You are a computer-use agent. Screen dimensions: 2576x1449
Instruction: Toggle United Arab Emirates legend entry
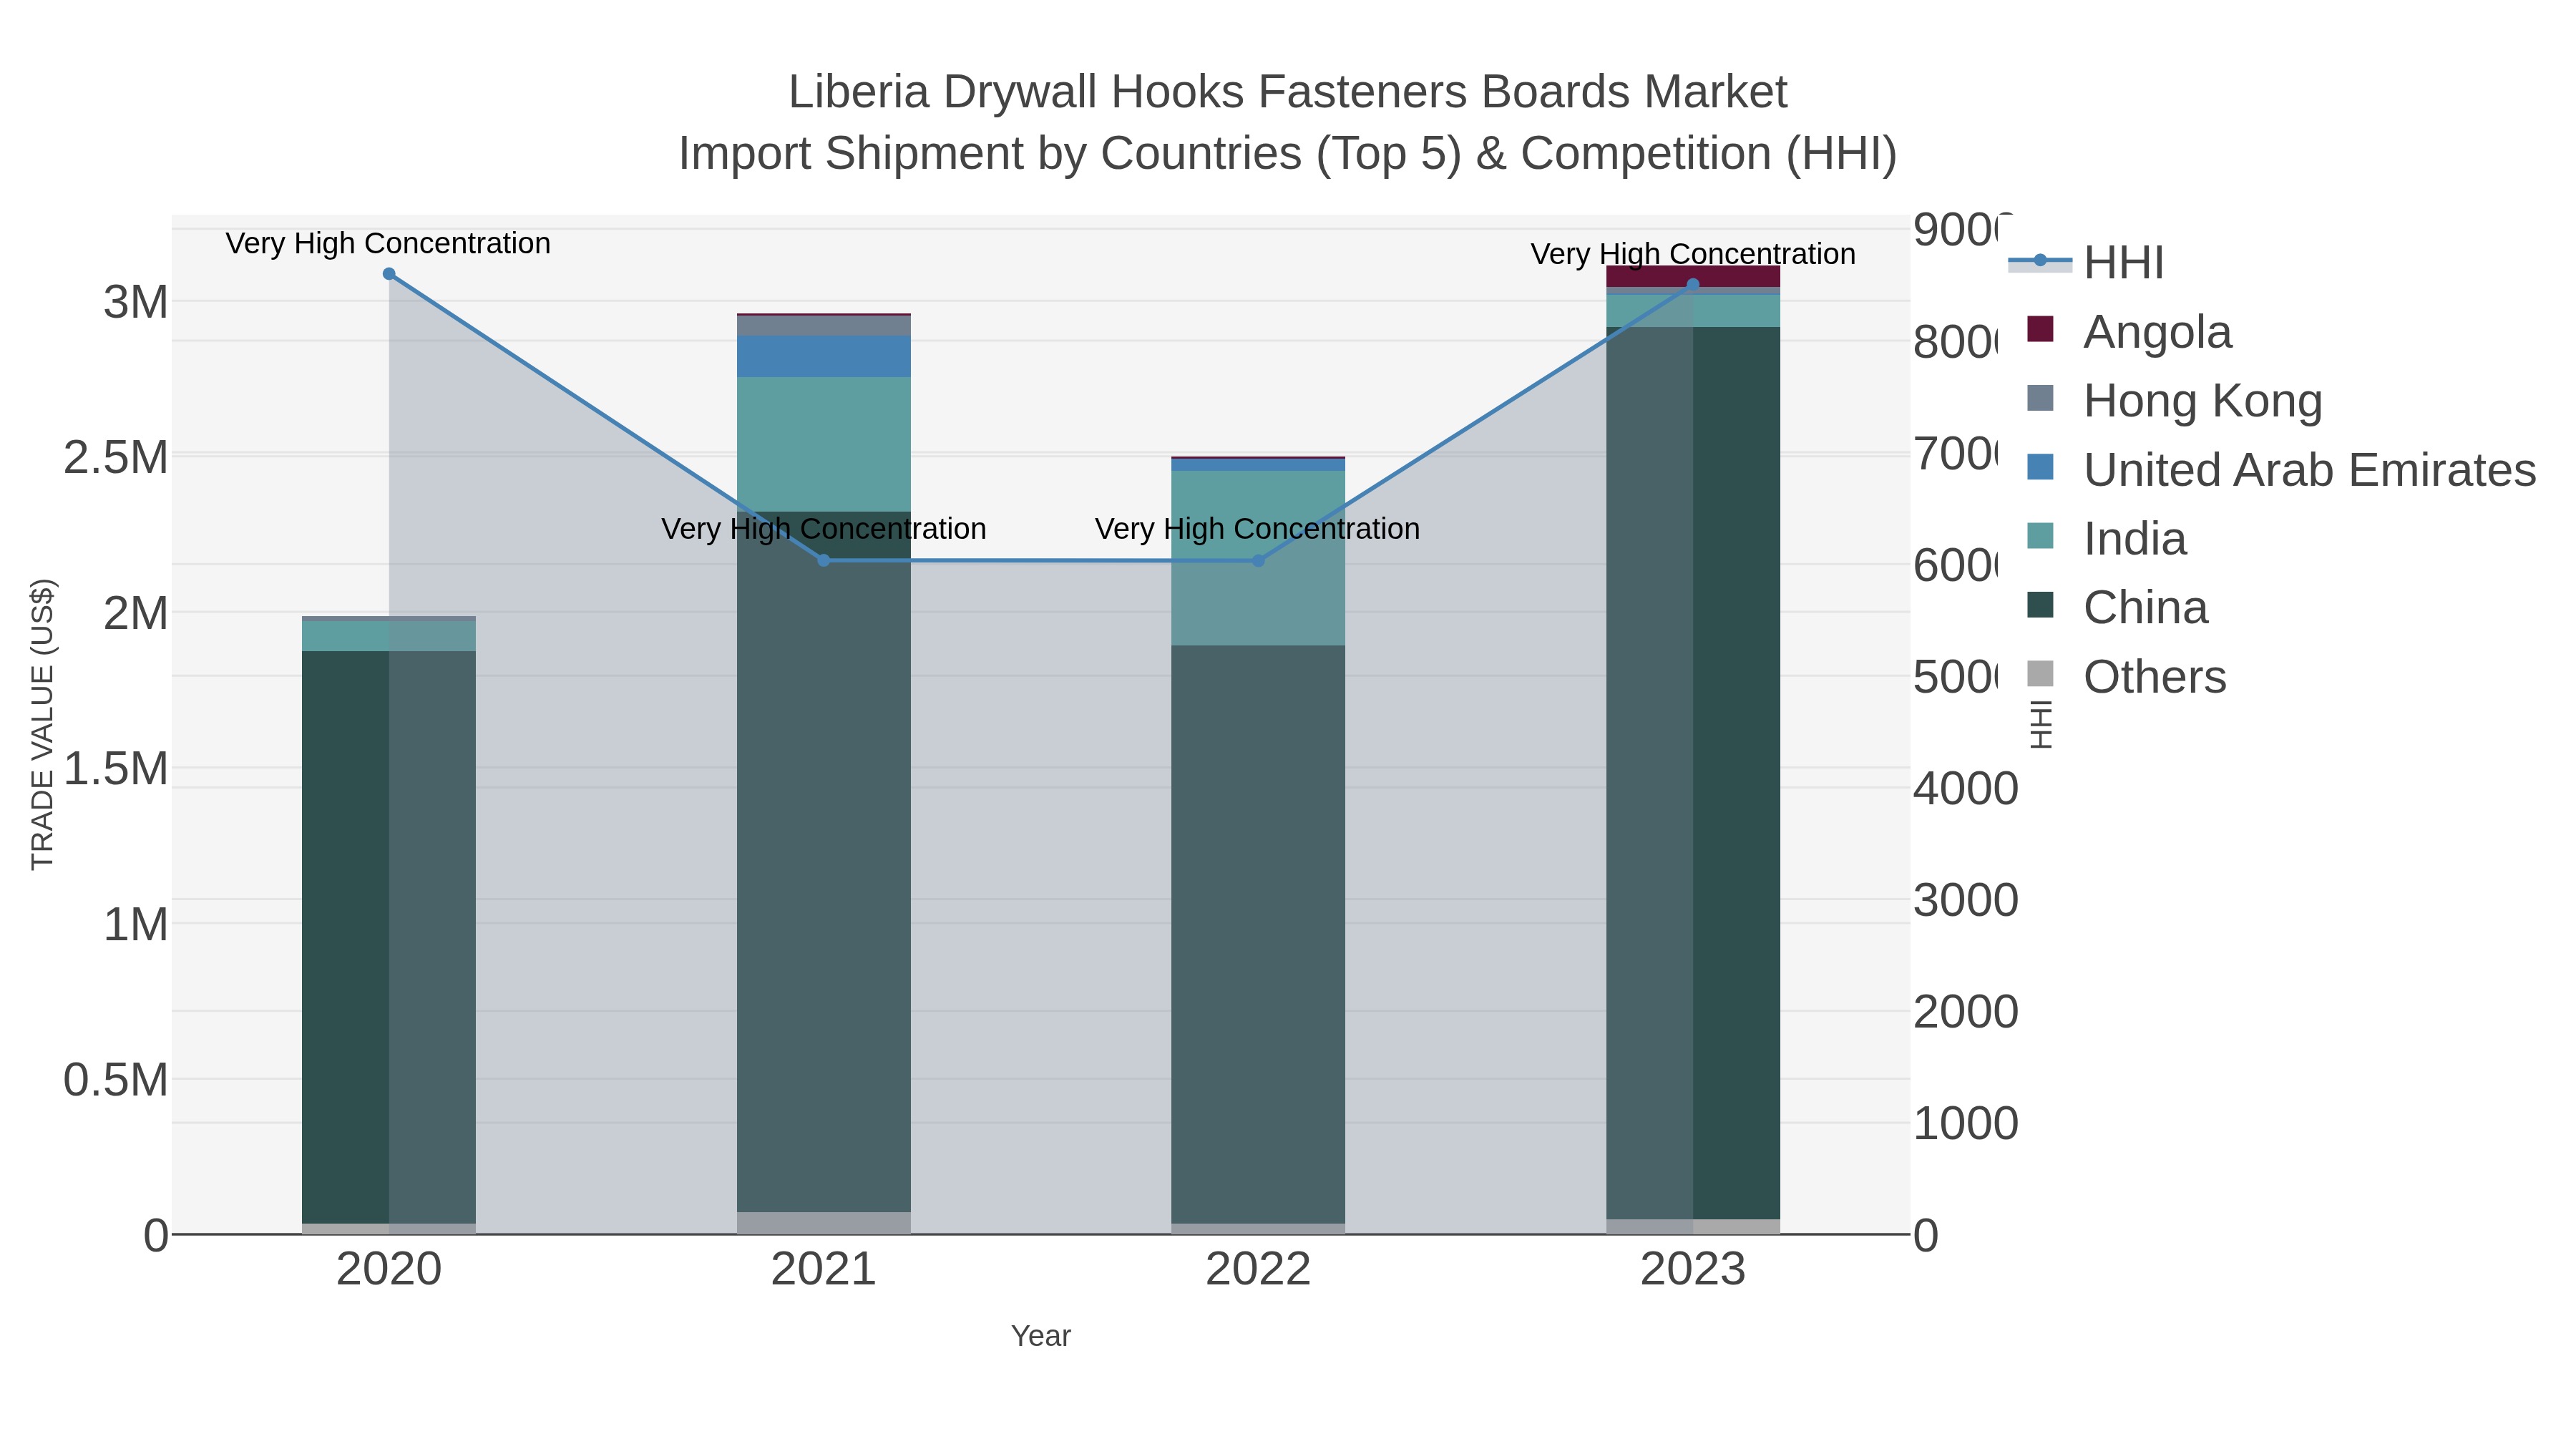click(x=2281, y=469)
